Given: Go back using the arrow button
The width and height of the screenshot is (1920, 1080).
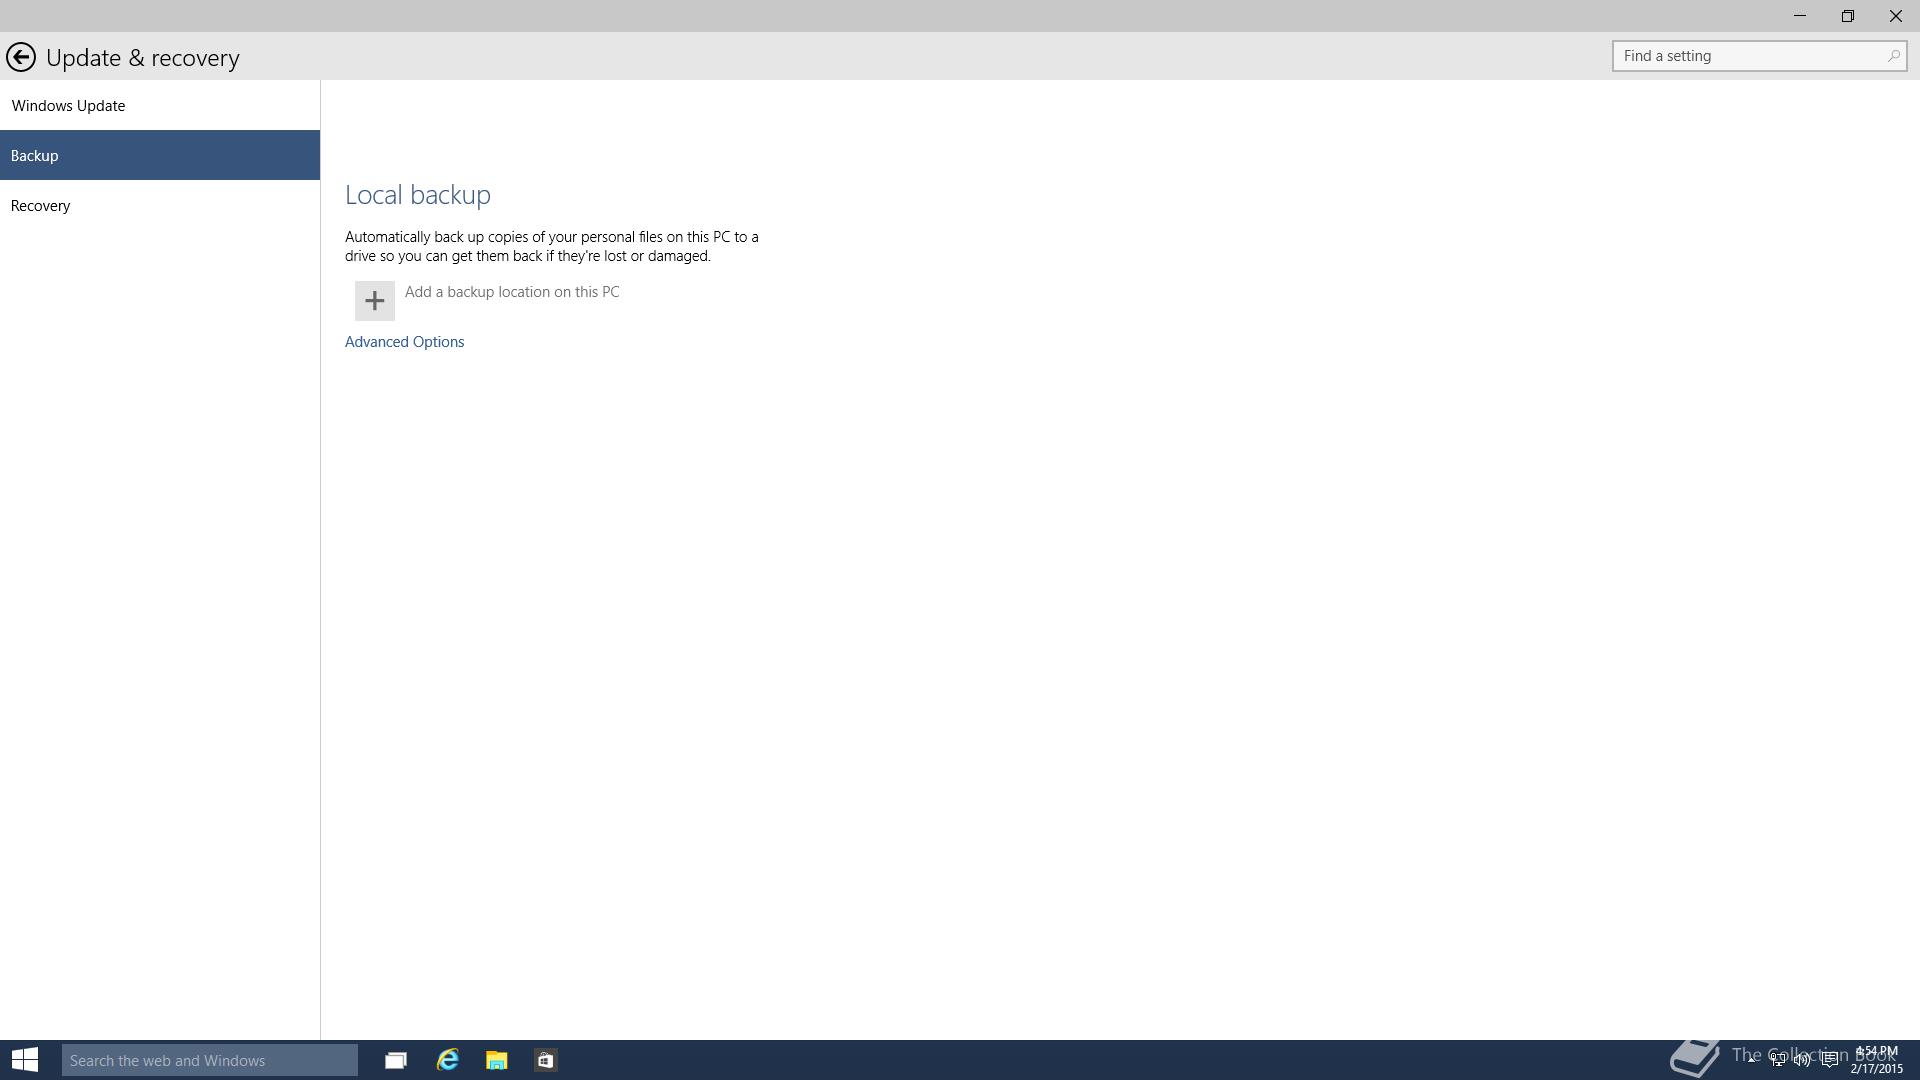Looking at the screenshot, I should click(21, 57).
